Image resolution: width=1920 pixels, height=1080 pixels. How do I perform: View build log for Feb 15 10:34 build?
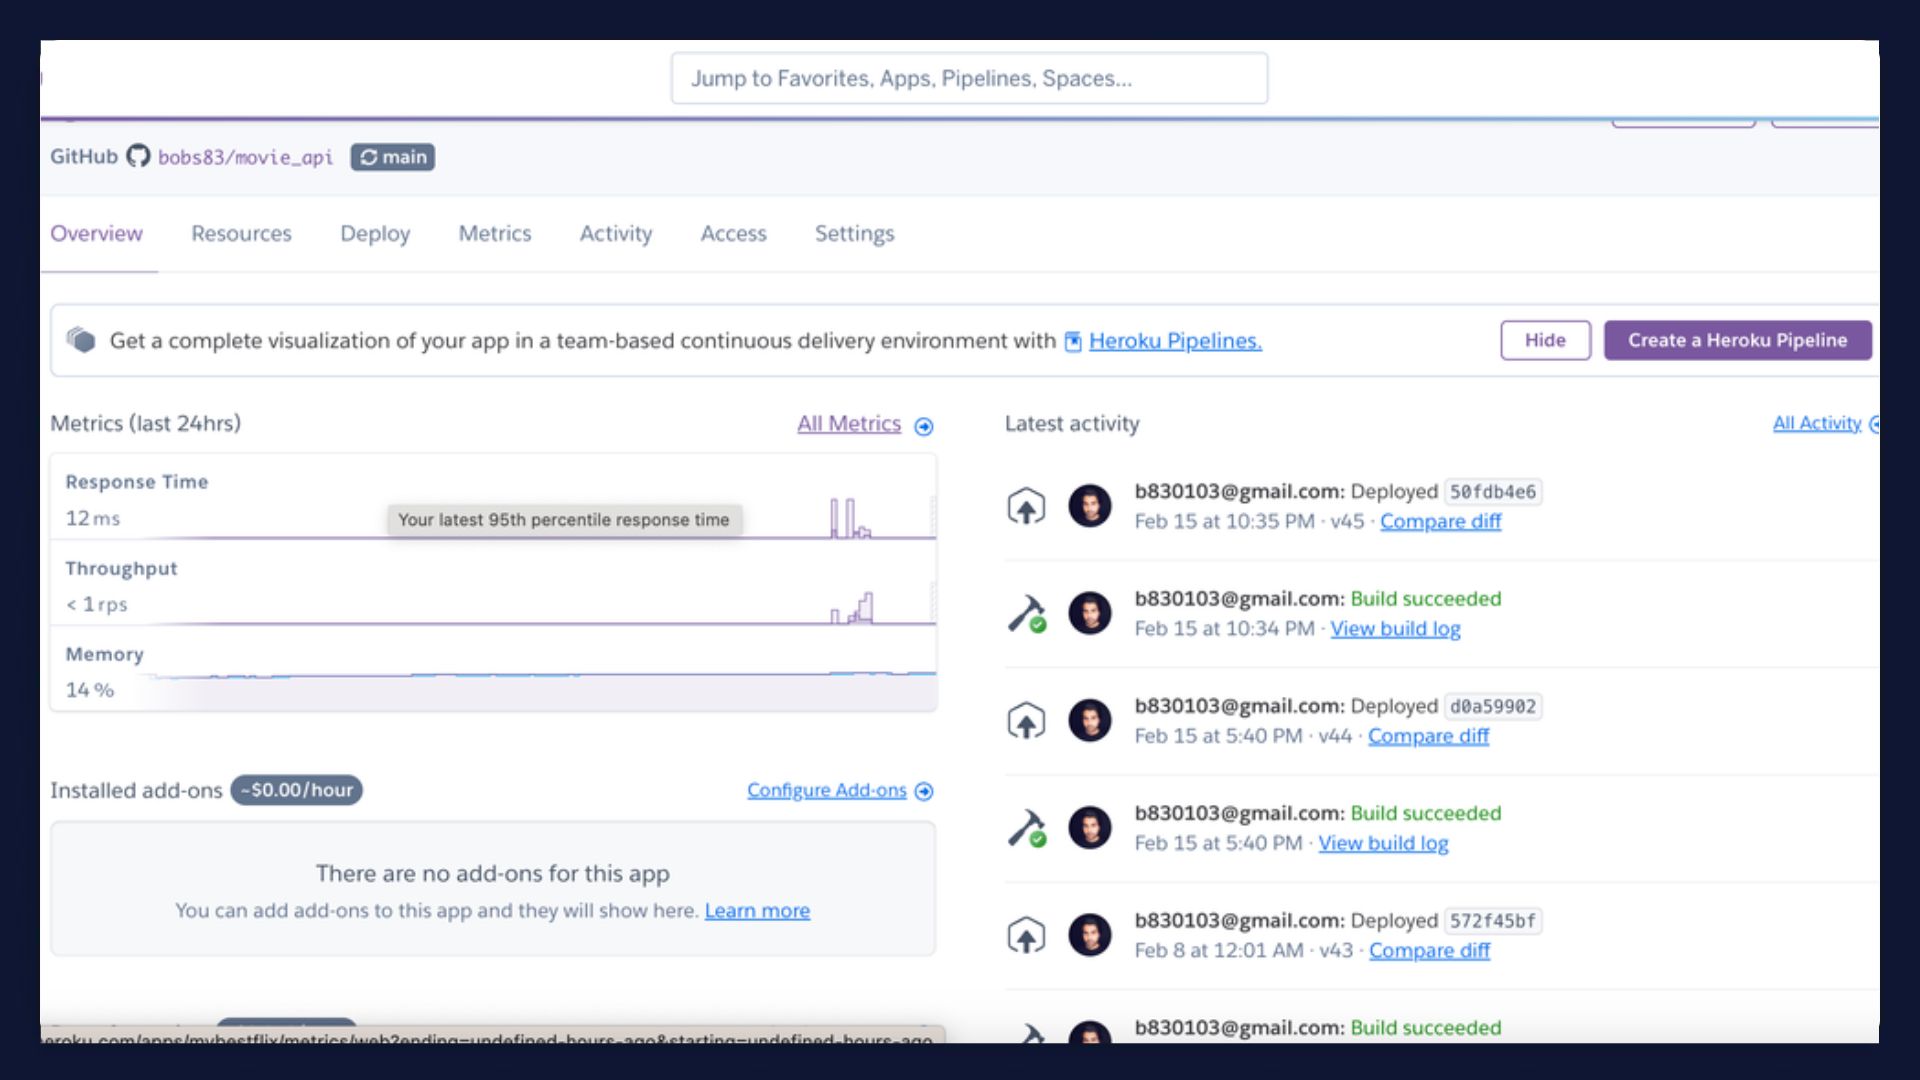[1393, 628]
